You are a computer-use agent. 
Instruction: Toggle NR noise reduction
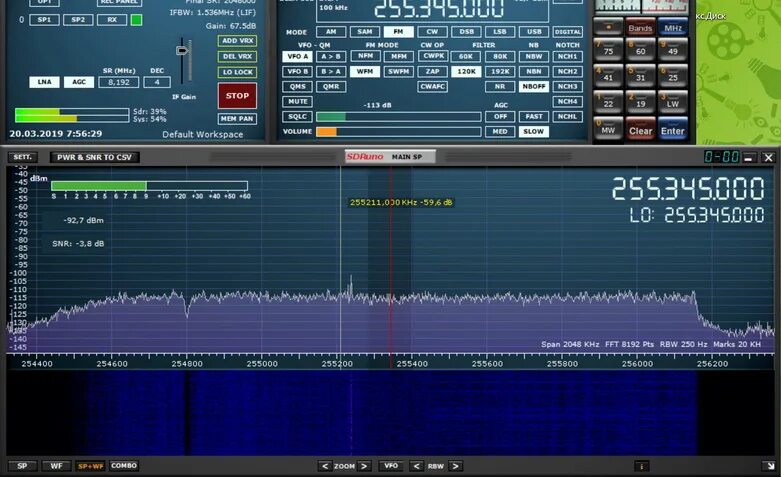click(500, 86)
